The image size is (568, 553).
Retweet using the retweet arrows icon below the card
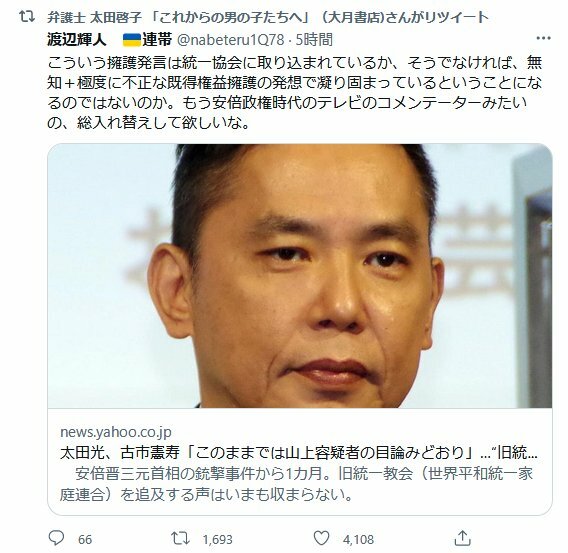tap(180, 538)
